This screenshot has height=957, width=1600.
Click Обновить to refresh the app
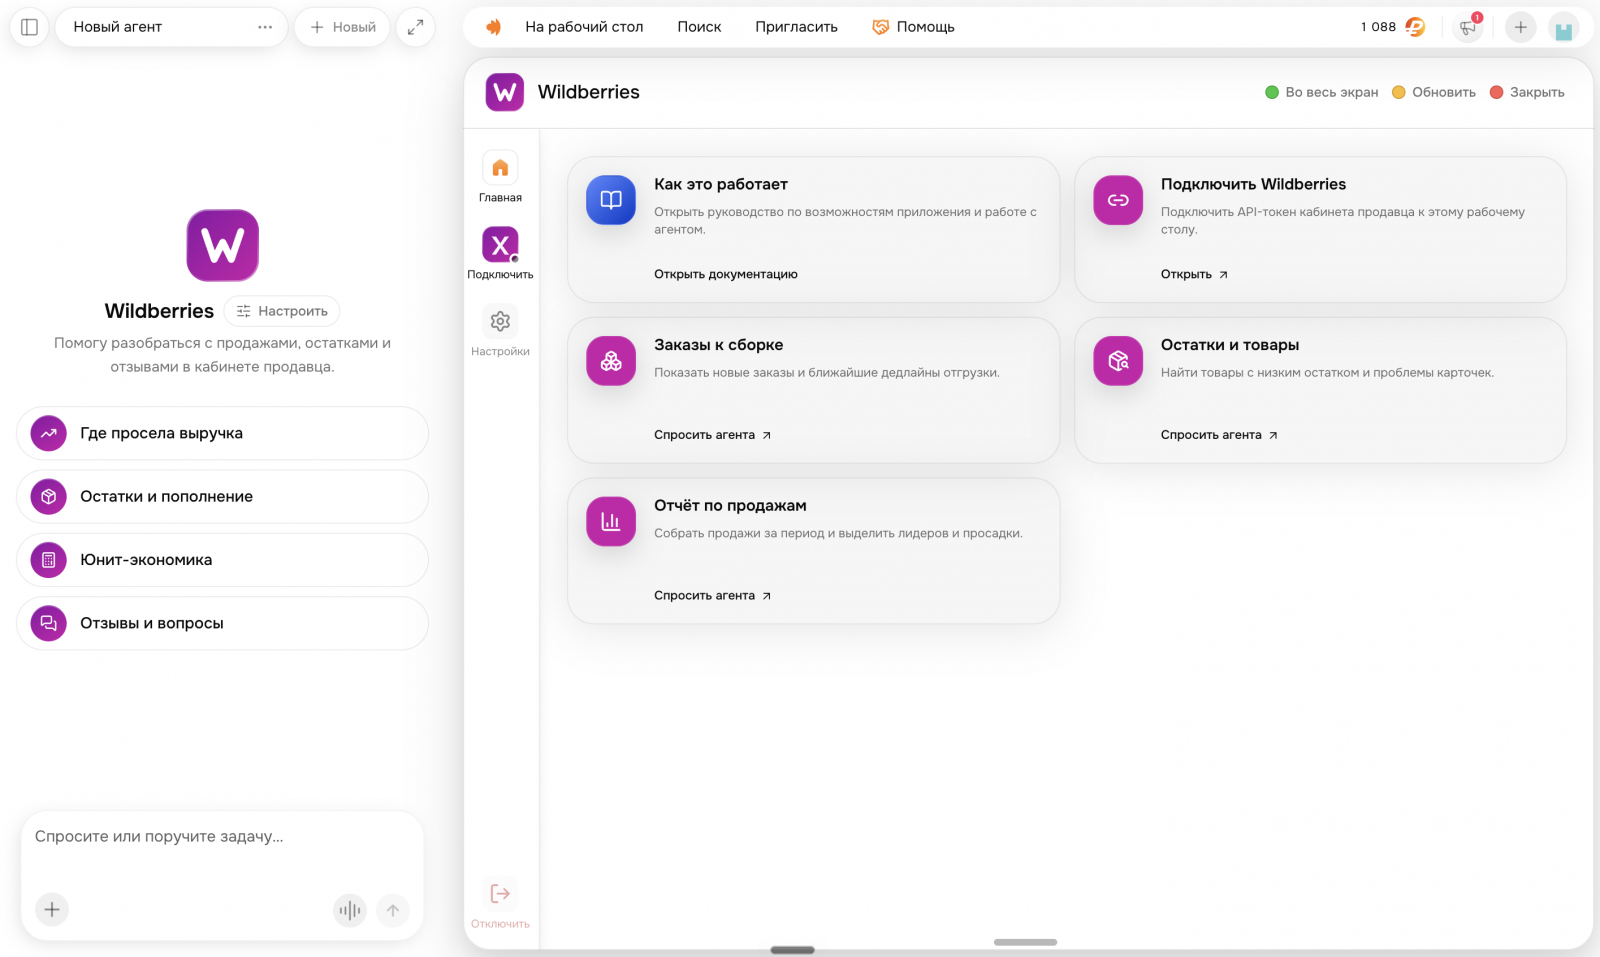(1433, 92)
